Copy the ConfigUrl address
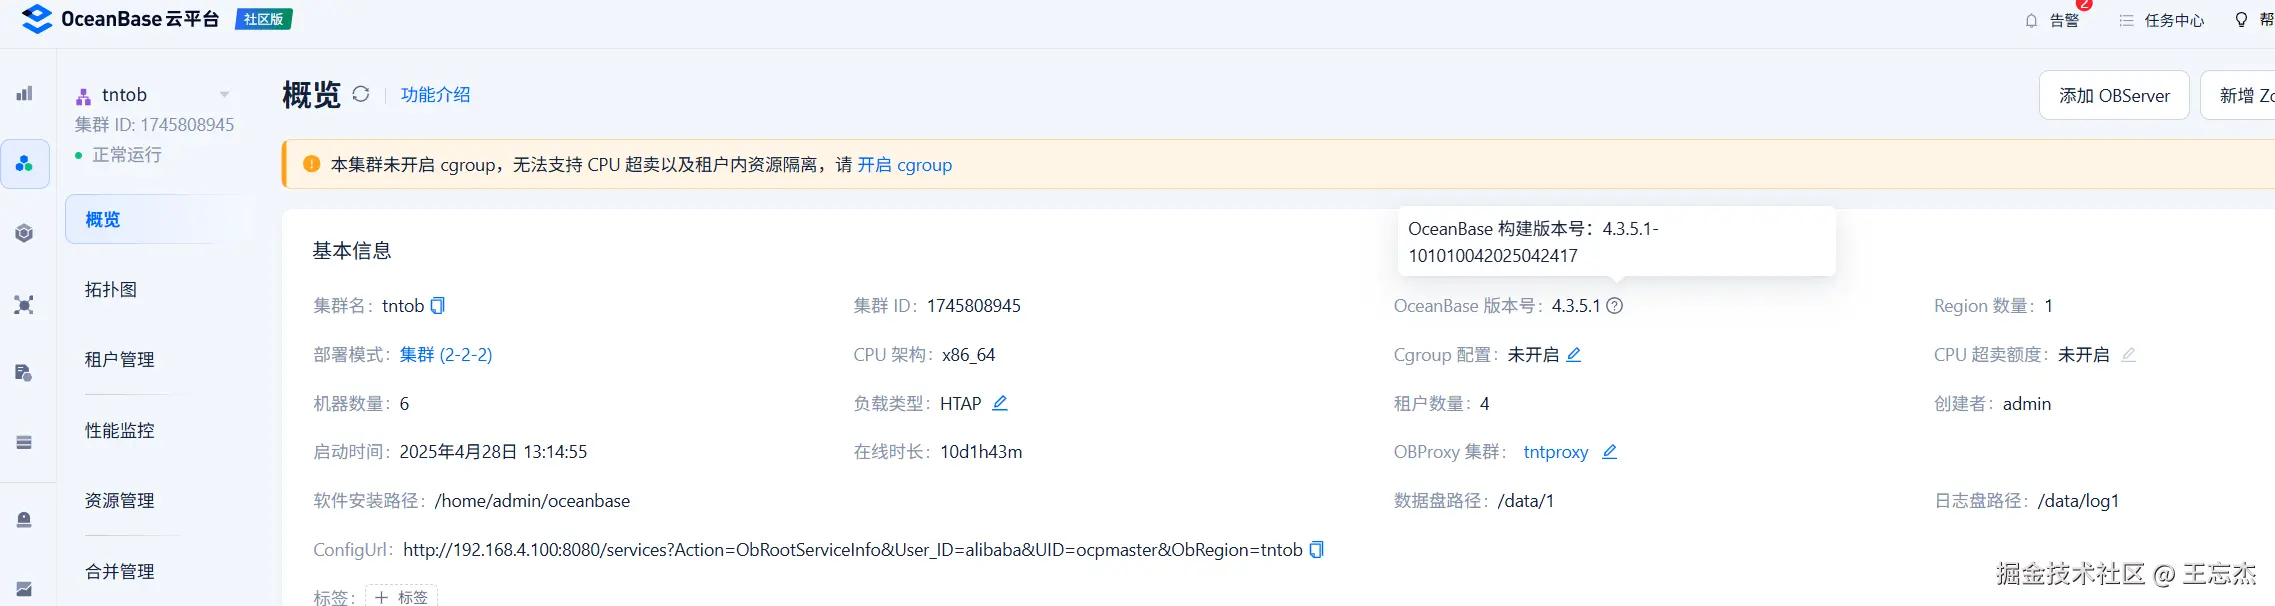Viewport: 2275px width, 606px height. (1316, 549)
